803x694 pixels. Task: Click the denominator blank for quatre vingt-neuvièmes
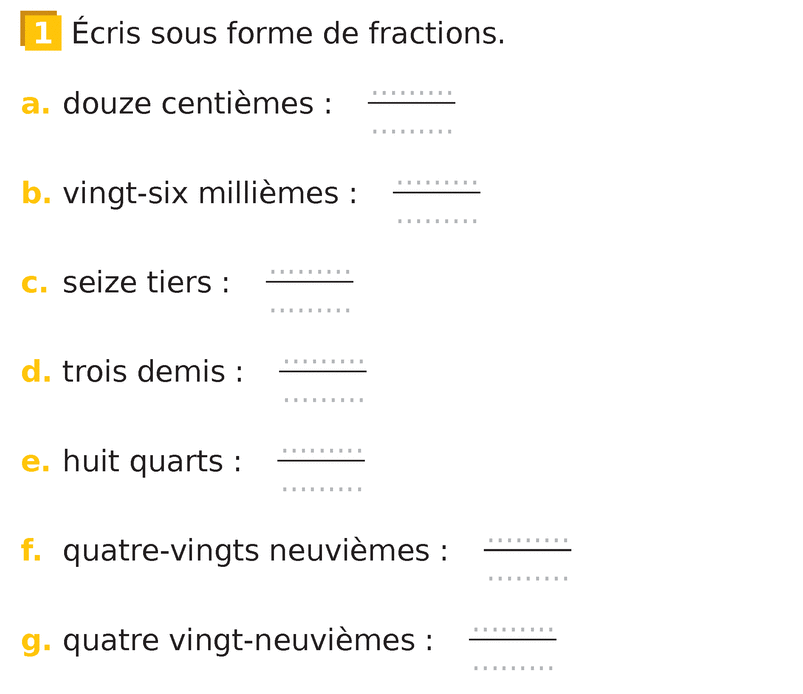(512, 667)
